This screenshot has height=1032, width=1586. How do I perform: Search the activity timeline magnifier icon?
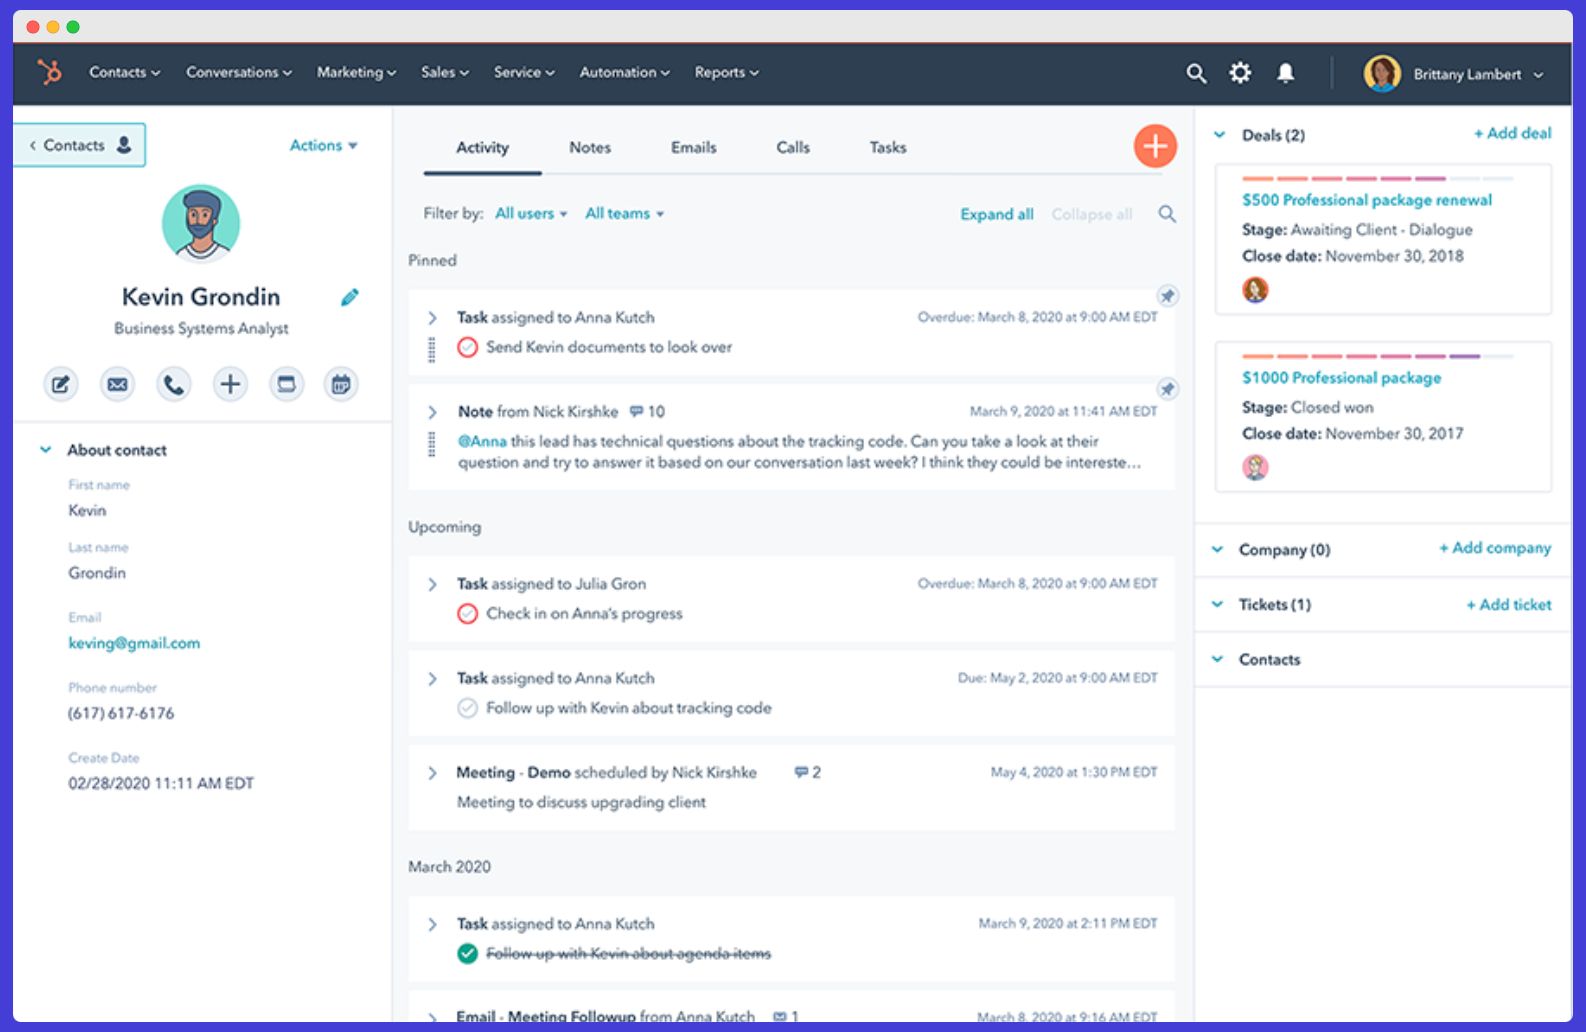click(x=1167, y=214)
